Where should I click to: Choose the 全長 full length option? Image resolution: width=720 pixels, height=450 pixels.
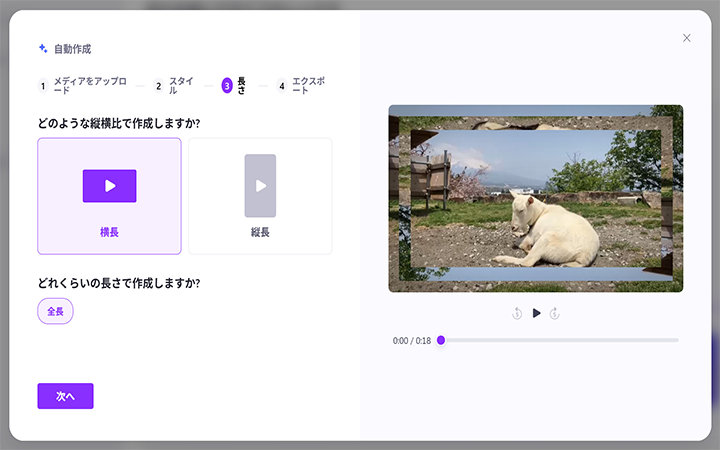(55, 311)
